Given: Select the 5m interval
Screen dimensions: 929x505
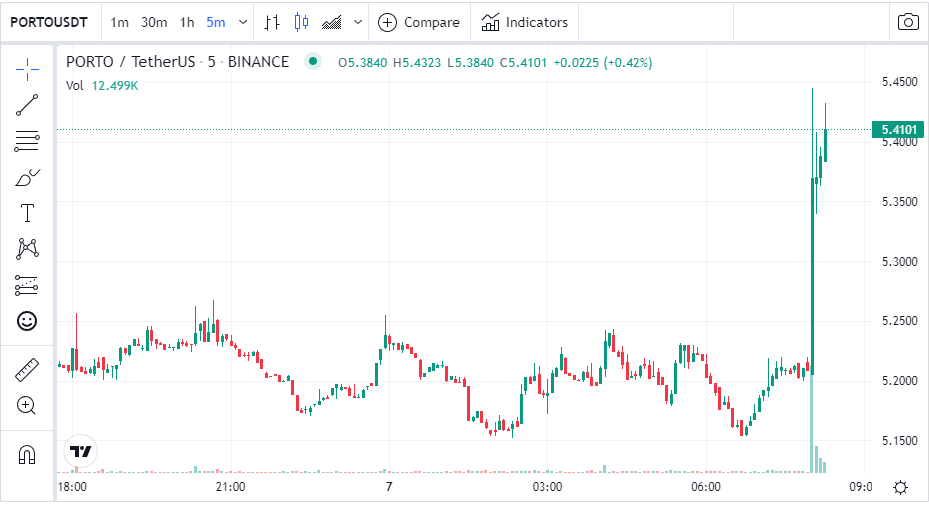Looking at the screenshot, I should tap(216, 23).
